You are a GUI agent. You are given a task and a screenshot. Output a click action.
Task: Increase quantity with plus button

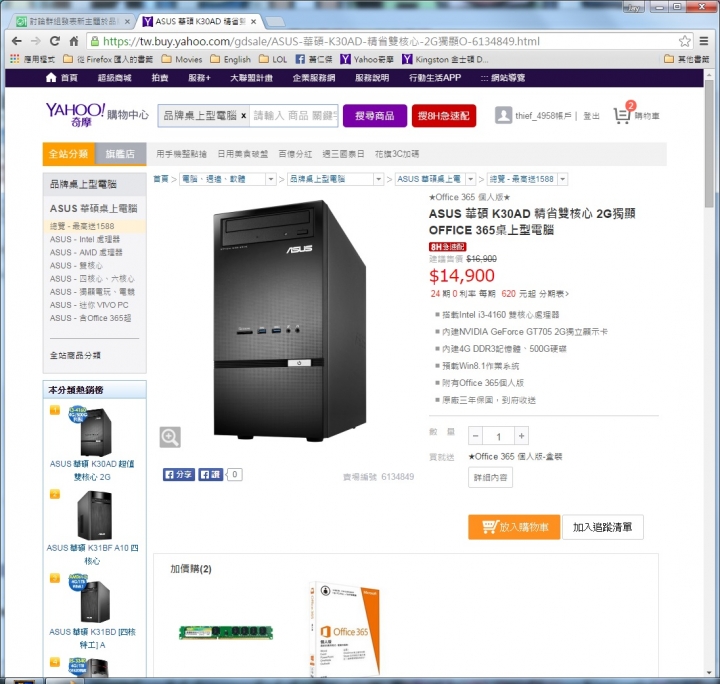point(521,436)
